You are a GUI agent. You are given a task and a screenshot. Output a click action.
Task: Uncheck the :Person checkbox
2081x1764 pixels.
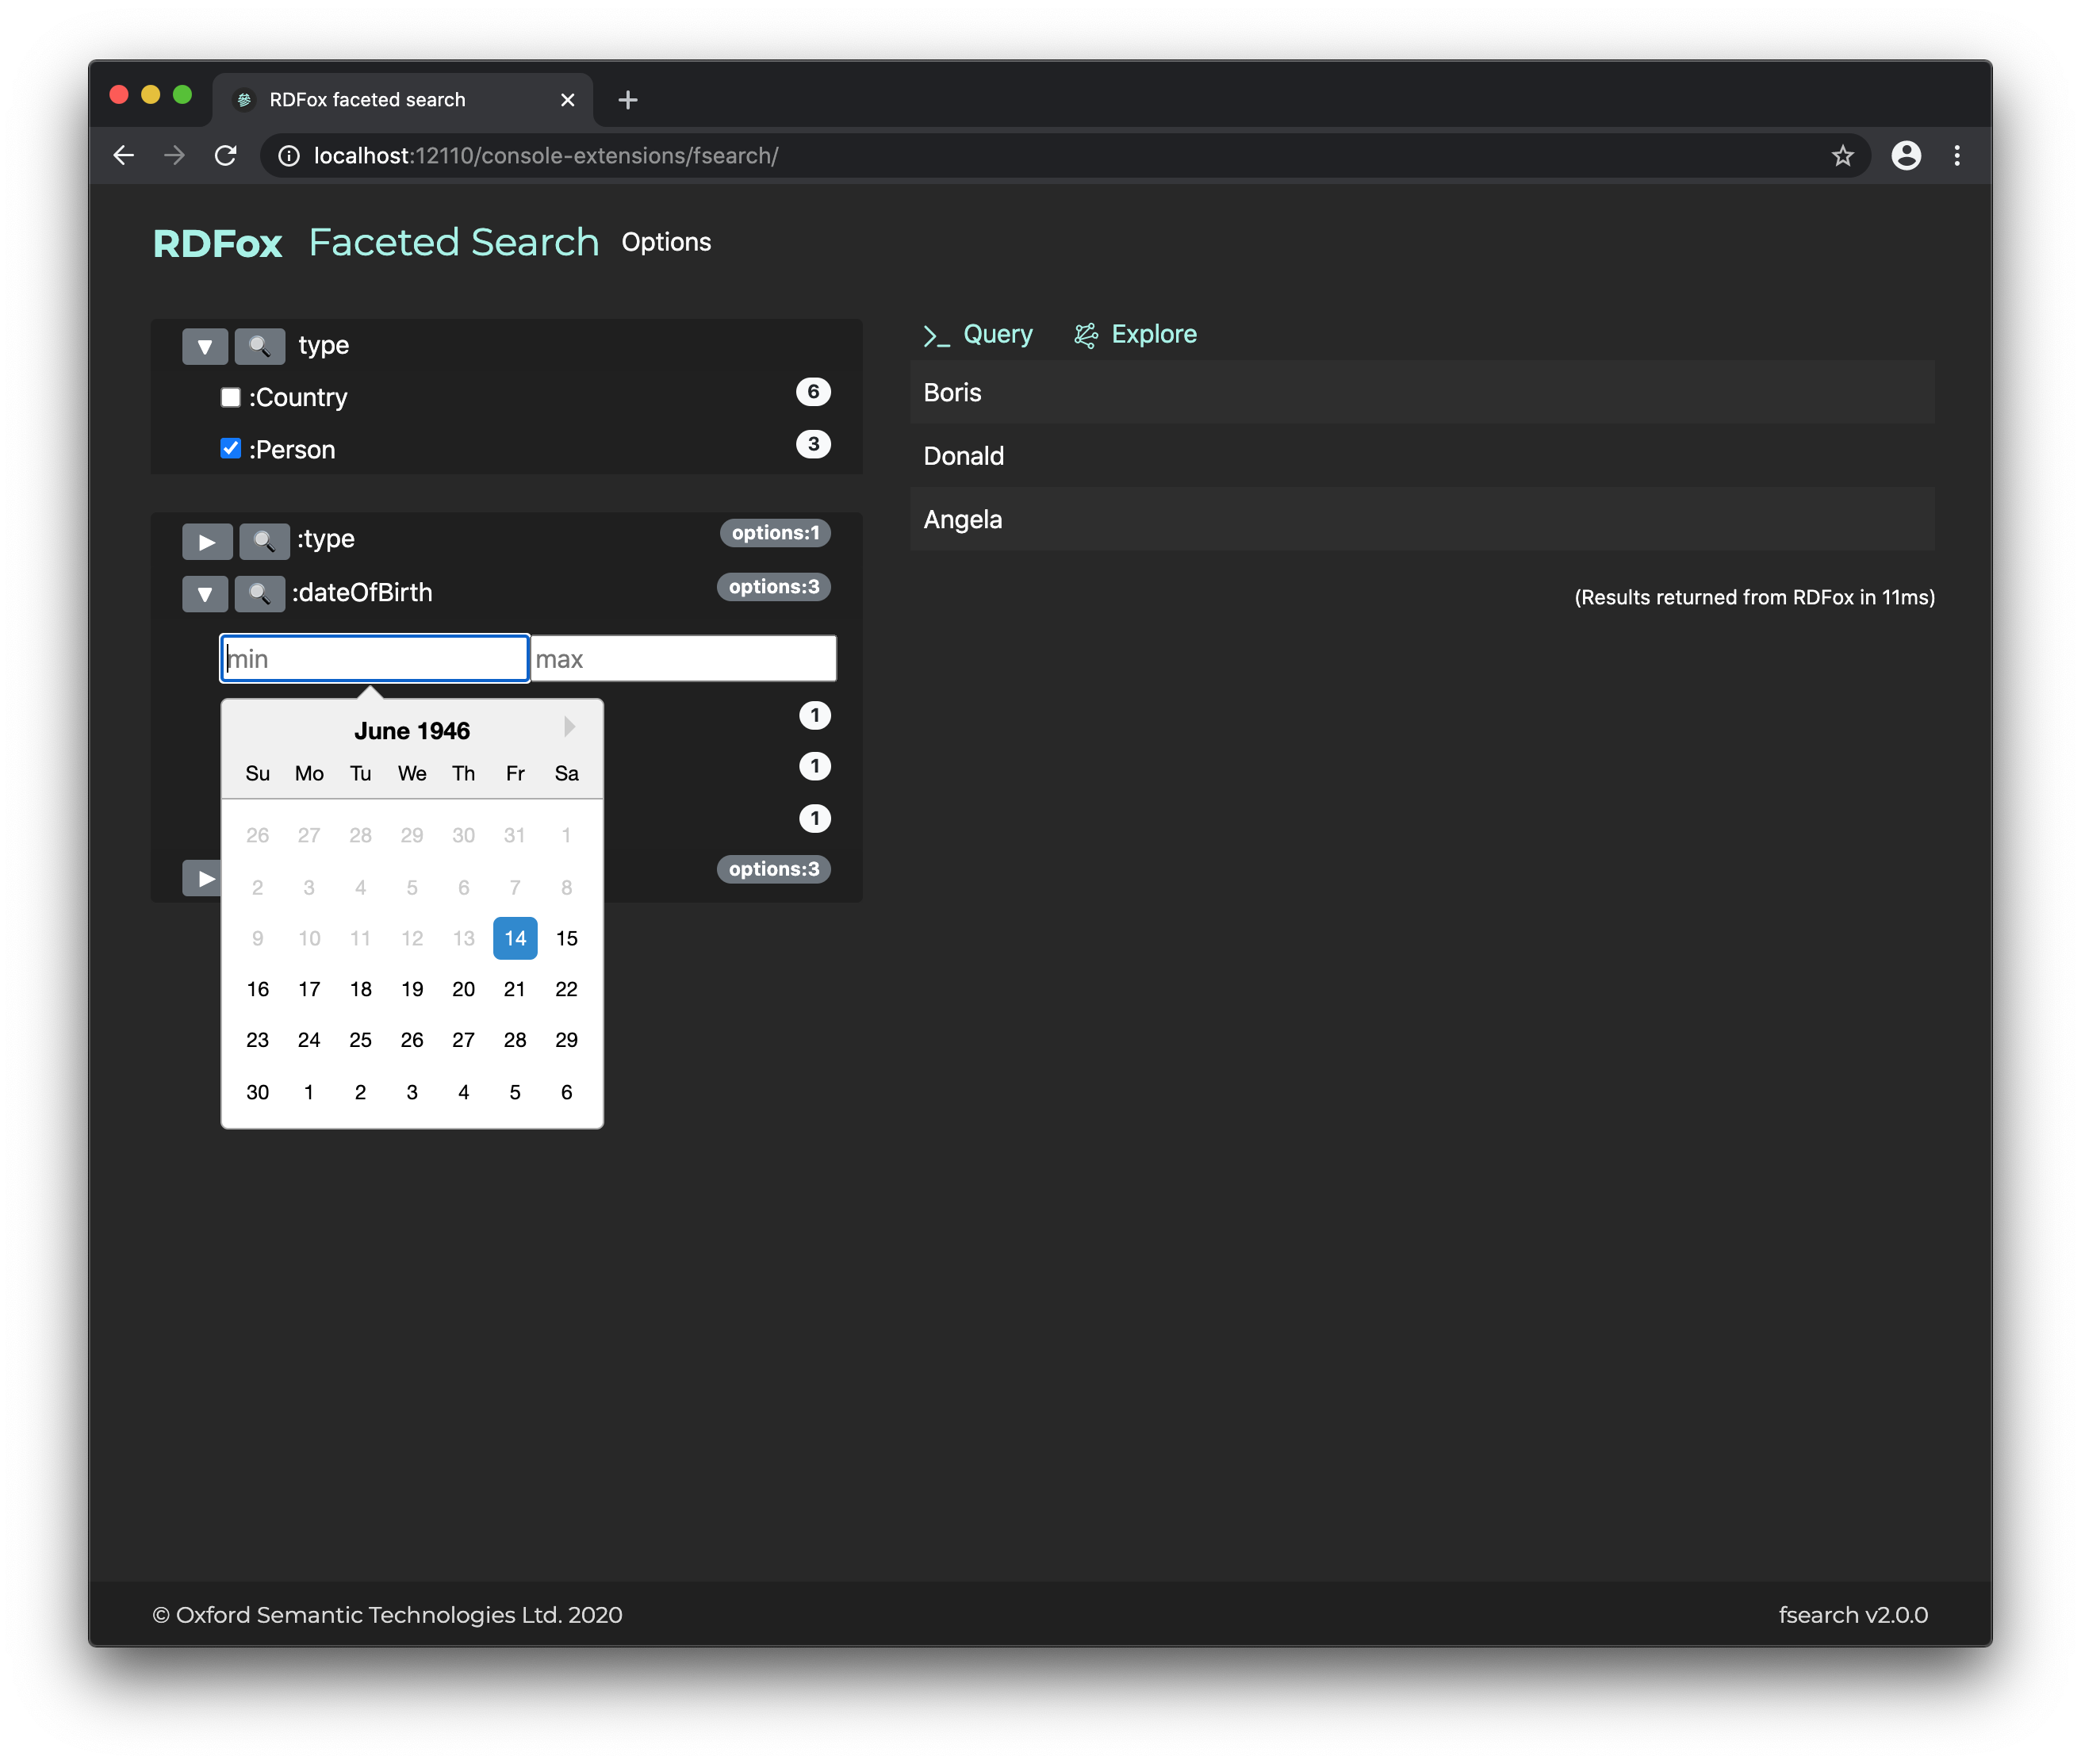(x=231, y=449)
